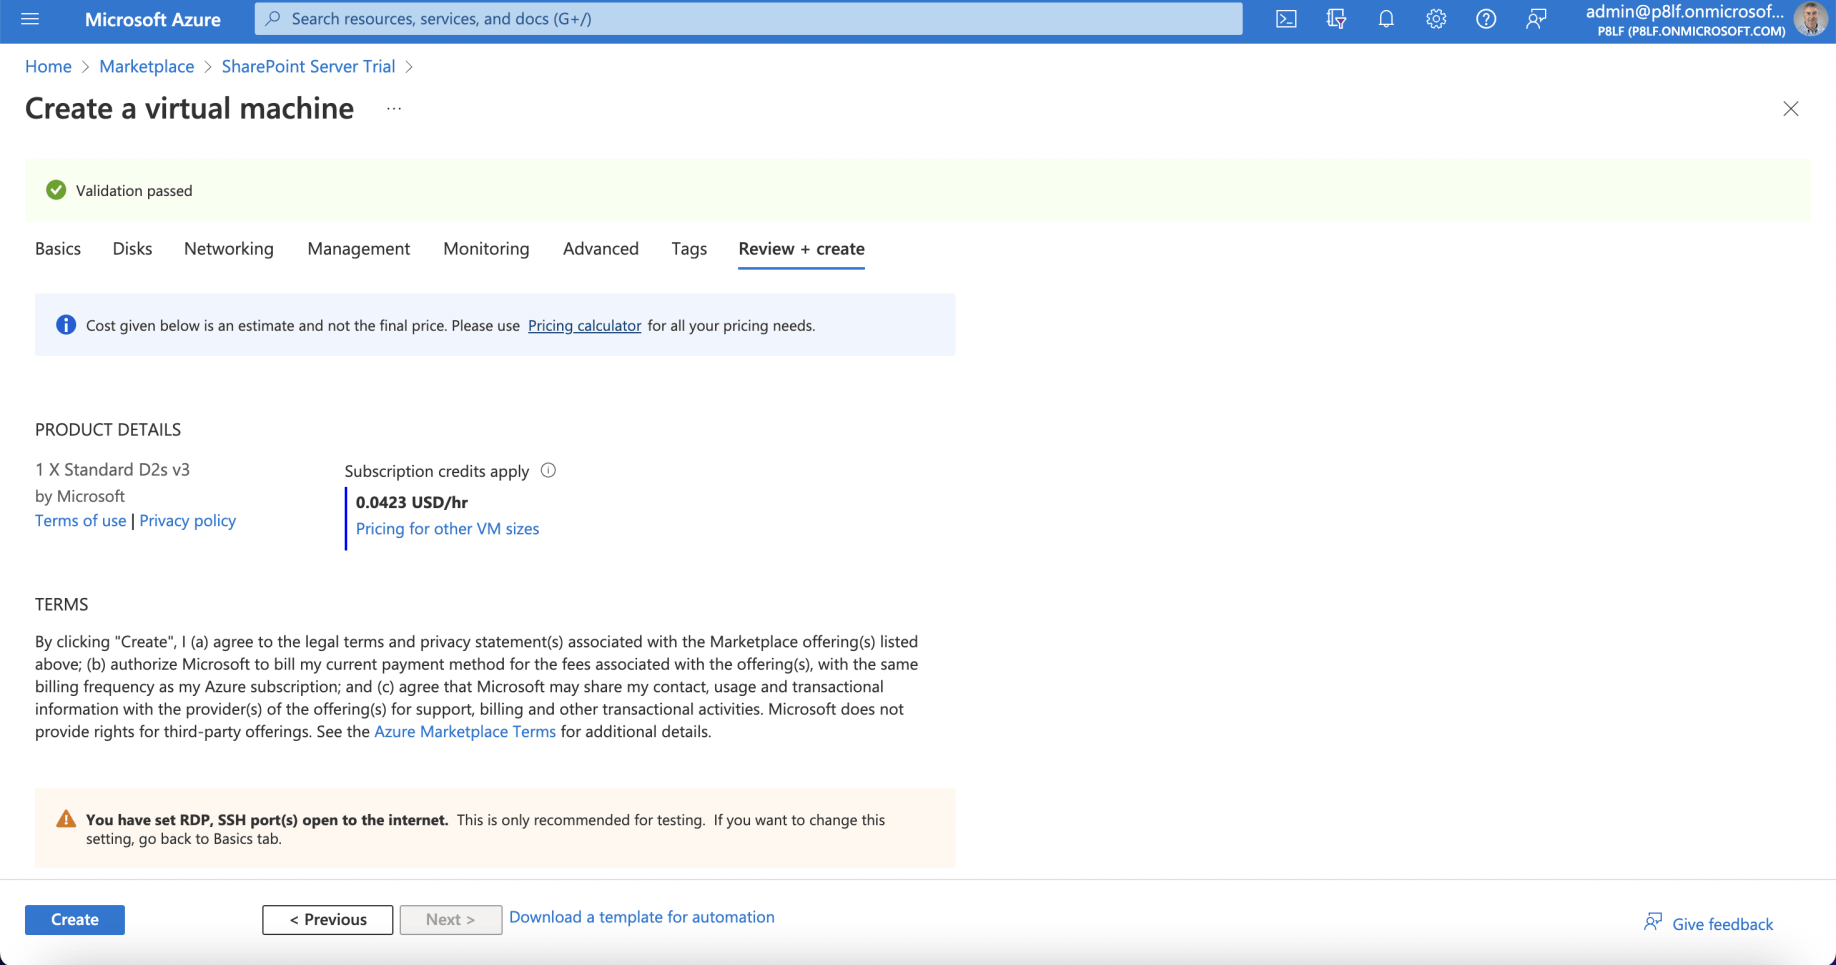Open the Help question mark menu
This screenshot has width=1836, height=965.
tap(1486, 19)
